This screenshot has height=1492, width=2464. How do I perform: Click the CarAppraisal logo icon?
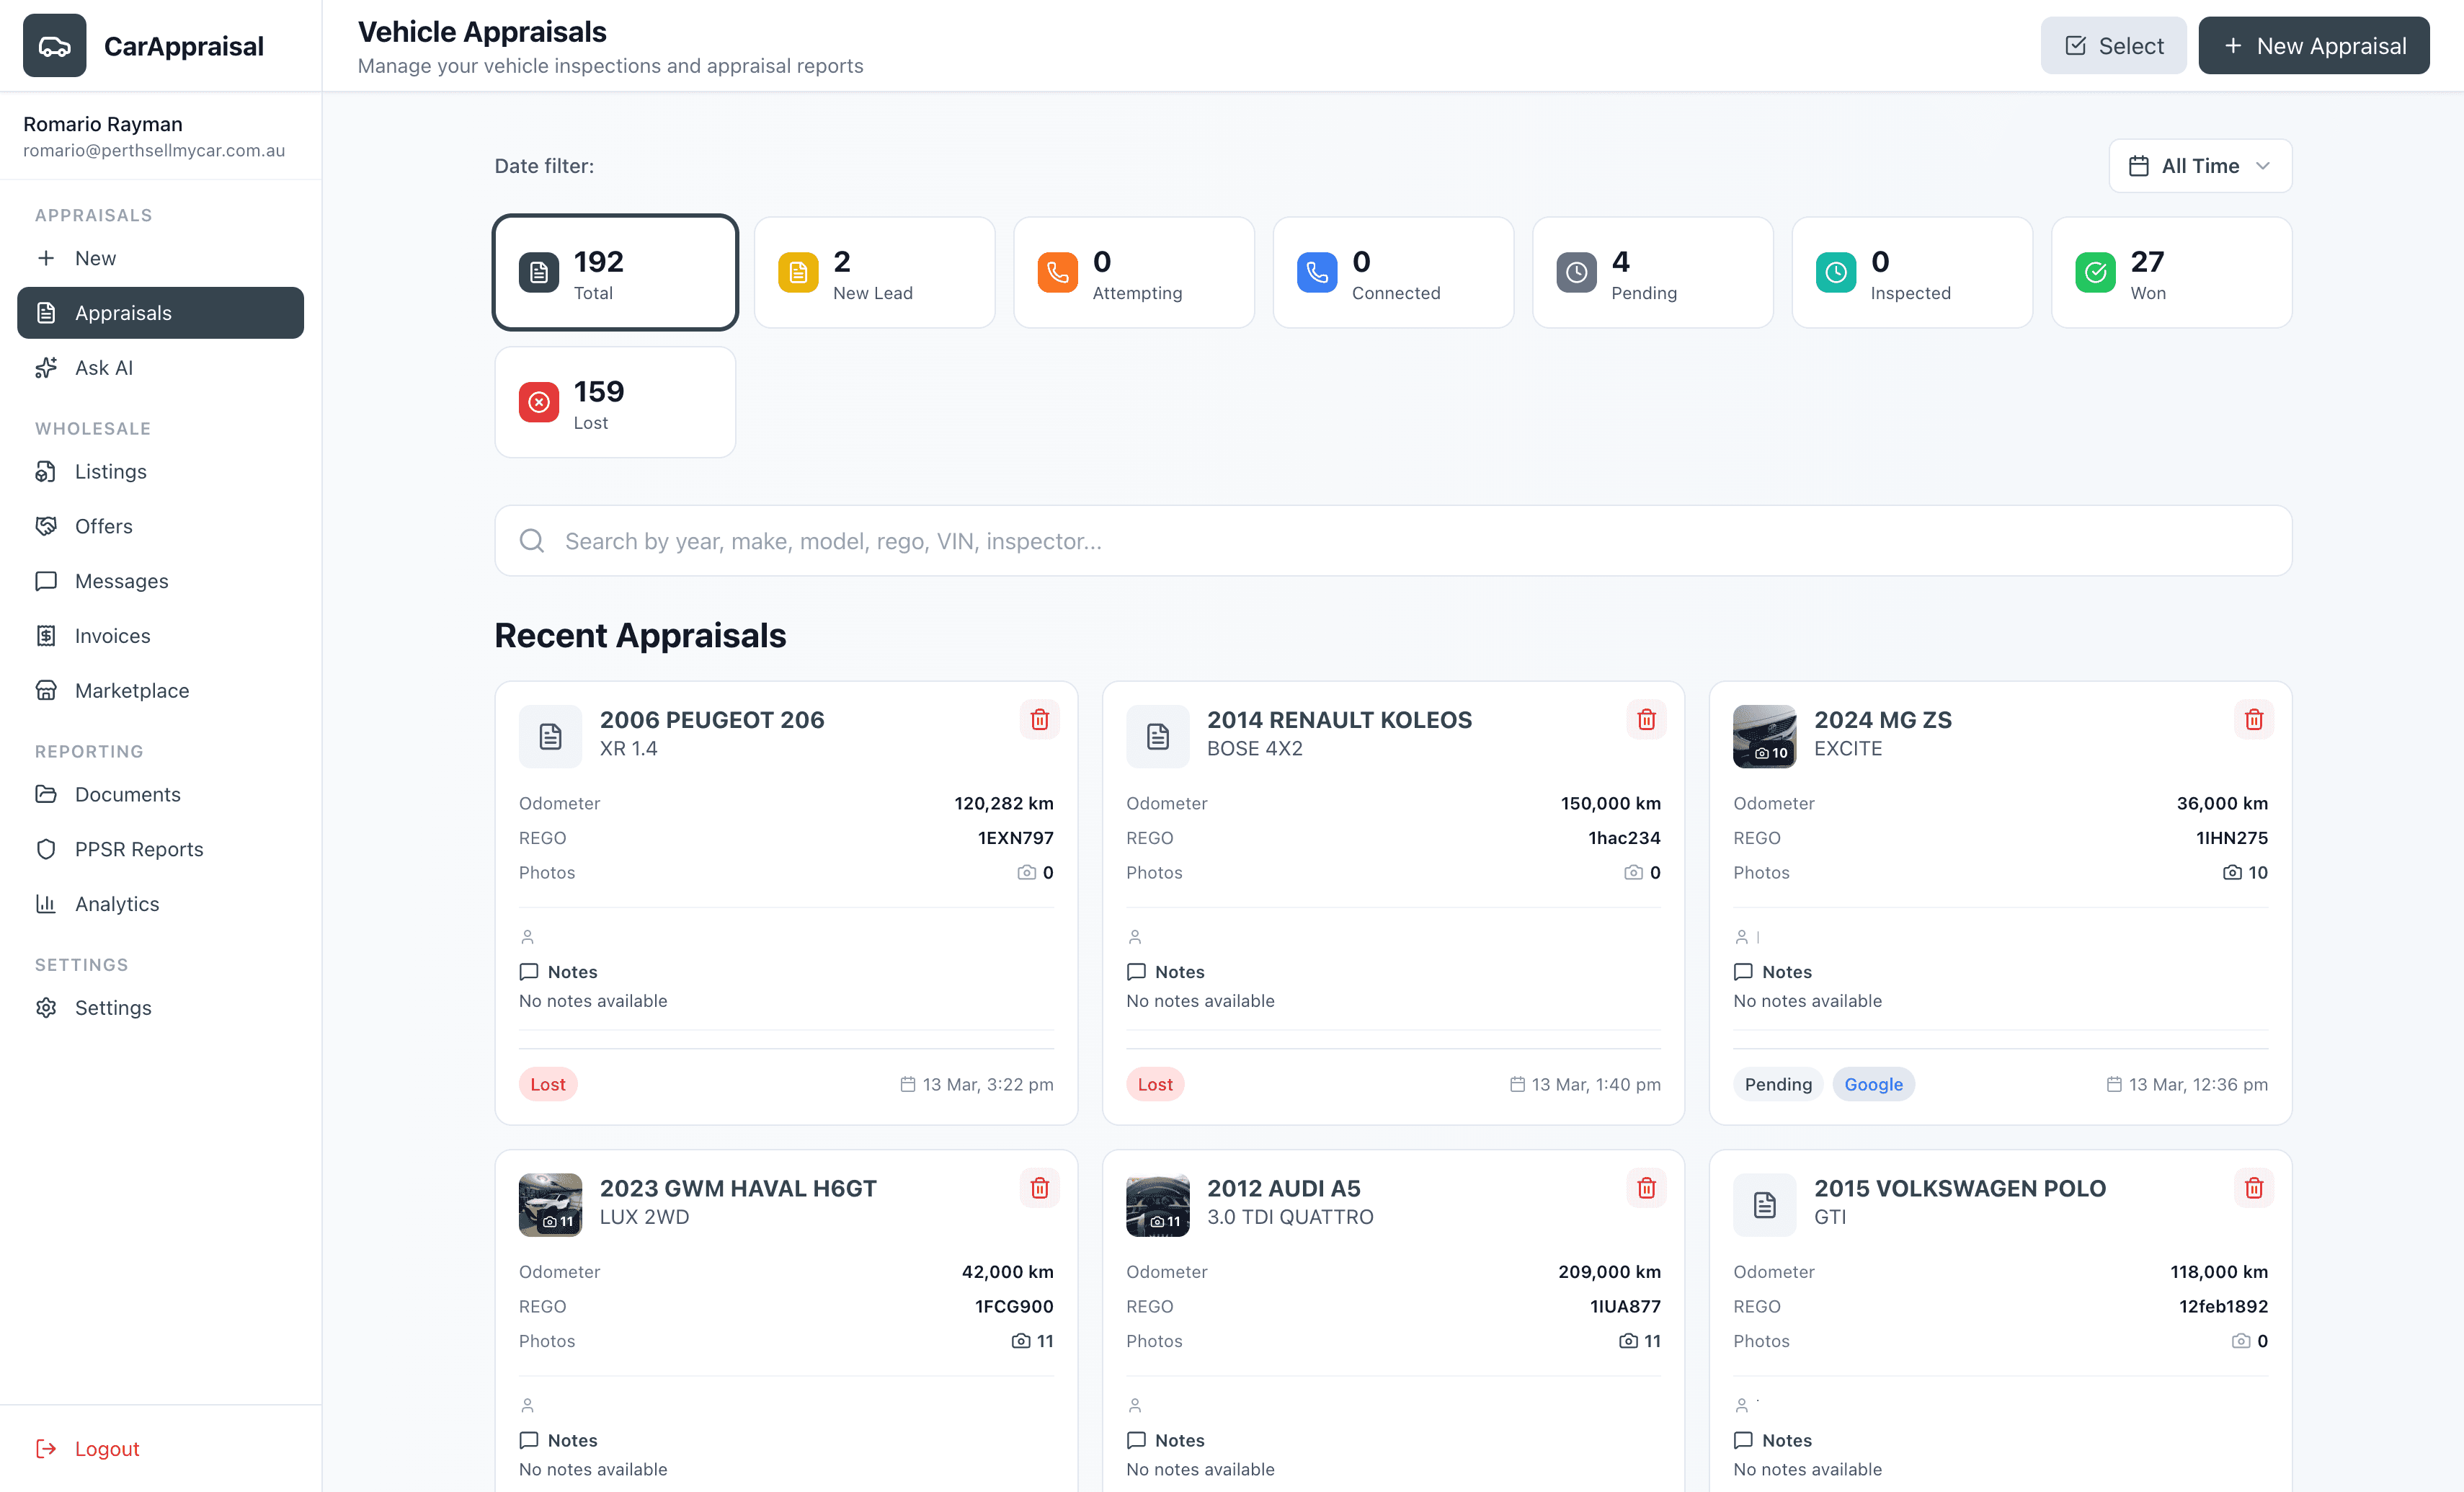[55, 45]
